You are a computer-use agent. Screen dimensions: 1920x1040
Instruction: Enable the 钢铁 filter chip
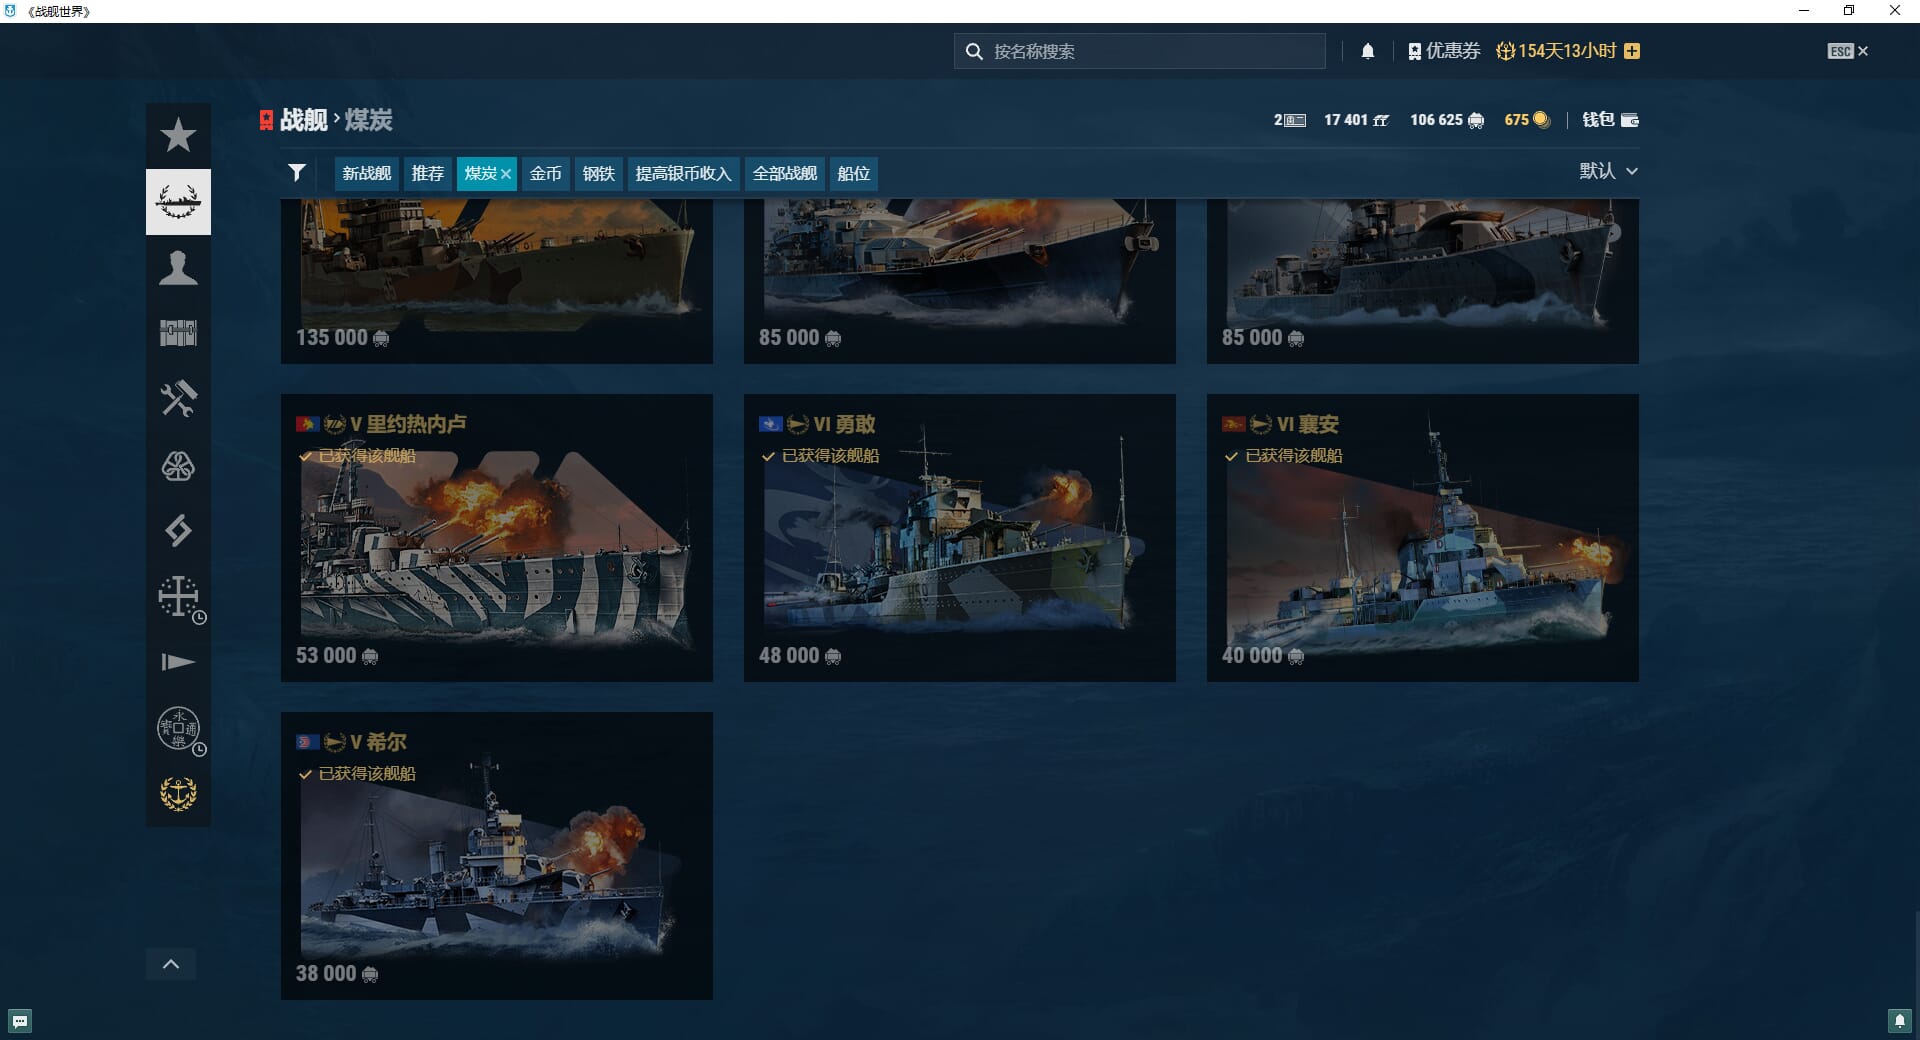(598, 173)
